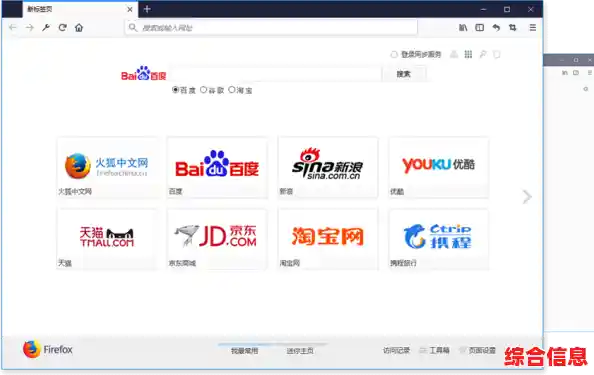
Task: Show next page of tiles with right chevron
Action: pyautogui.click(x=527, y=197)
